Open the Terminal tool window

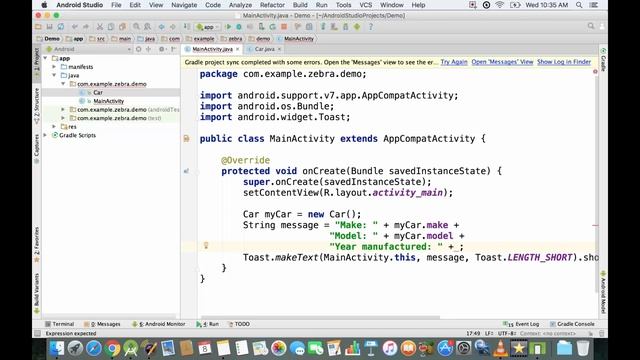(60, 324)
